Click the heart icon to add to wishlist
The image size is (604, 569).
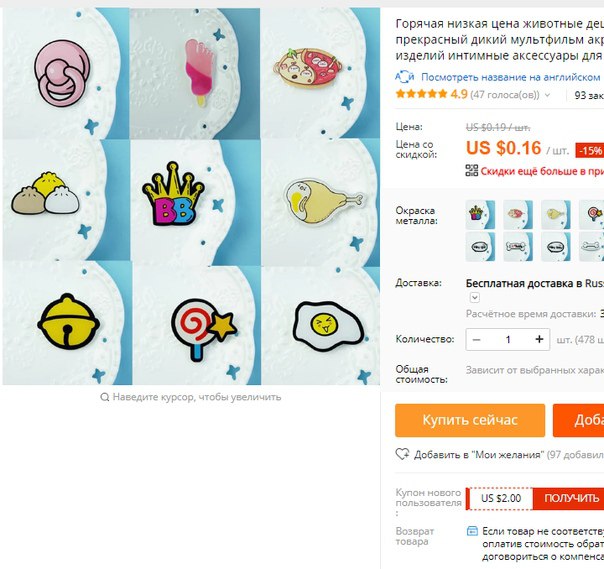[403, 454]
